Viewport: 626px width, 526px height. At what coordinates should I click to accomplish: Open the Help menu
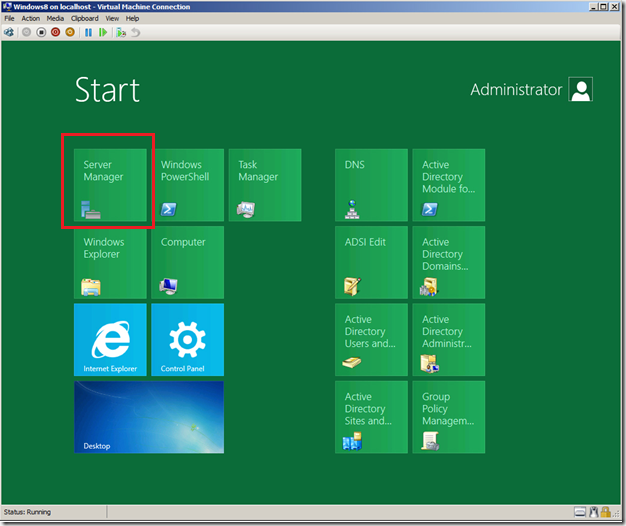tap(132, 18)
